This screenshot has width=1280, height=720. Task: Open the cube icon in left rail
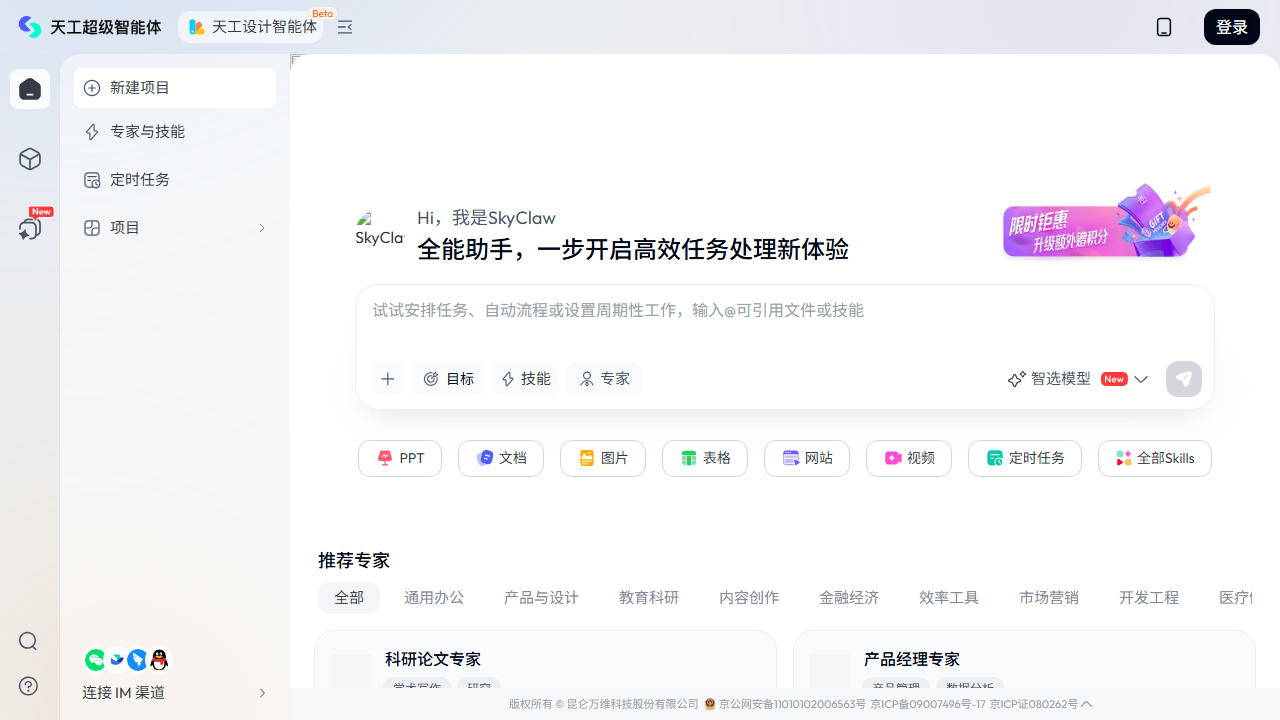click(x=30, y=159)
